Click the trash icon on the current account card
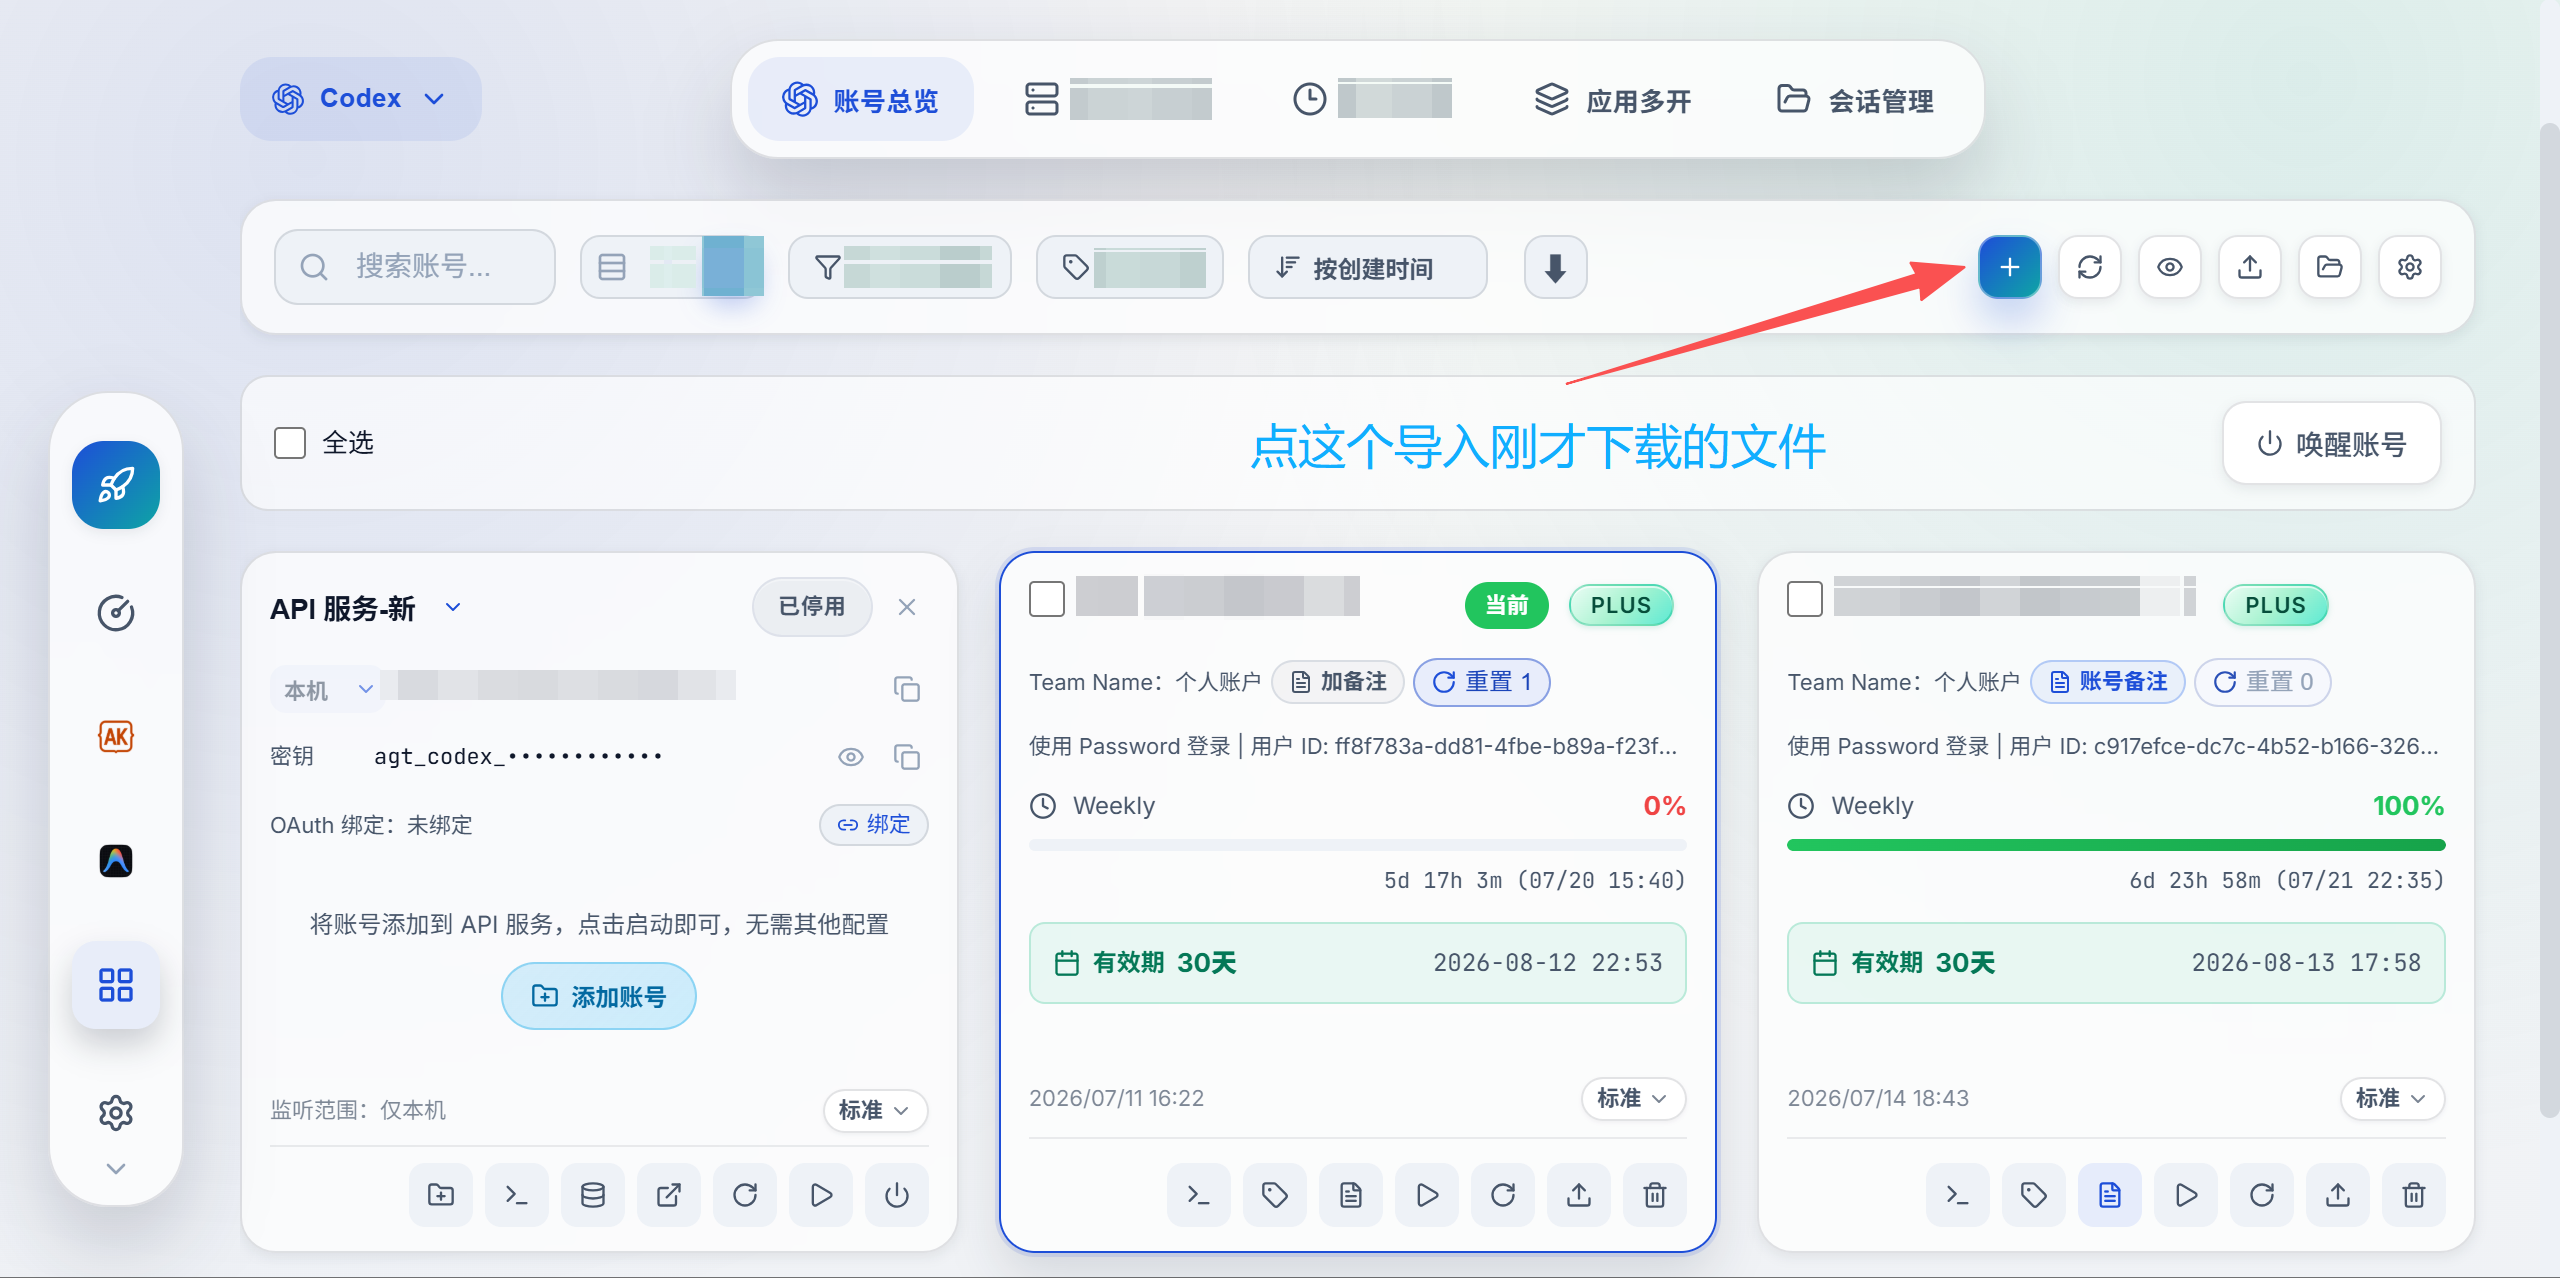 coord(1654,1195)
